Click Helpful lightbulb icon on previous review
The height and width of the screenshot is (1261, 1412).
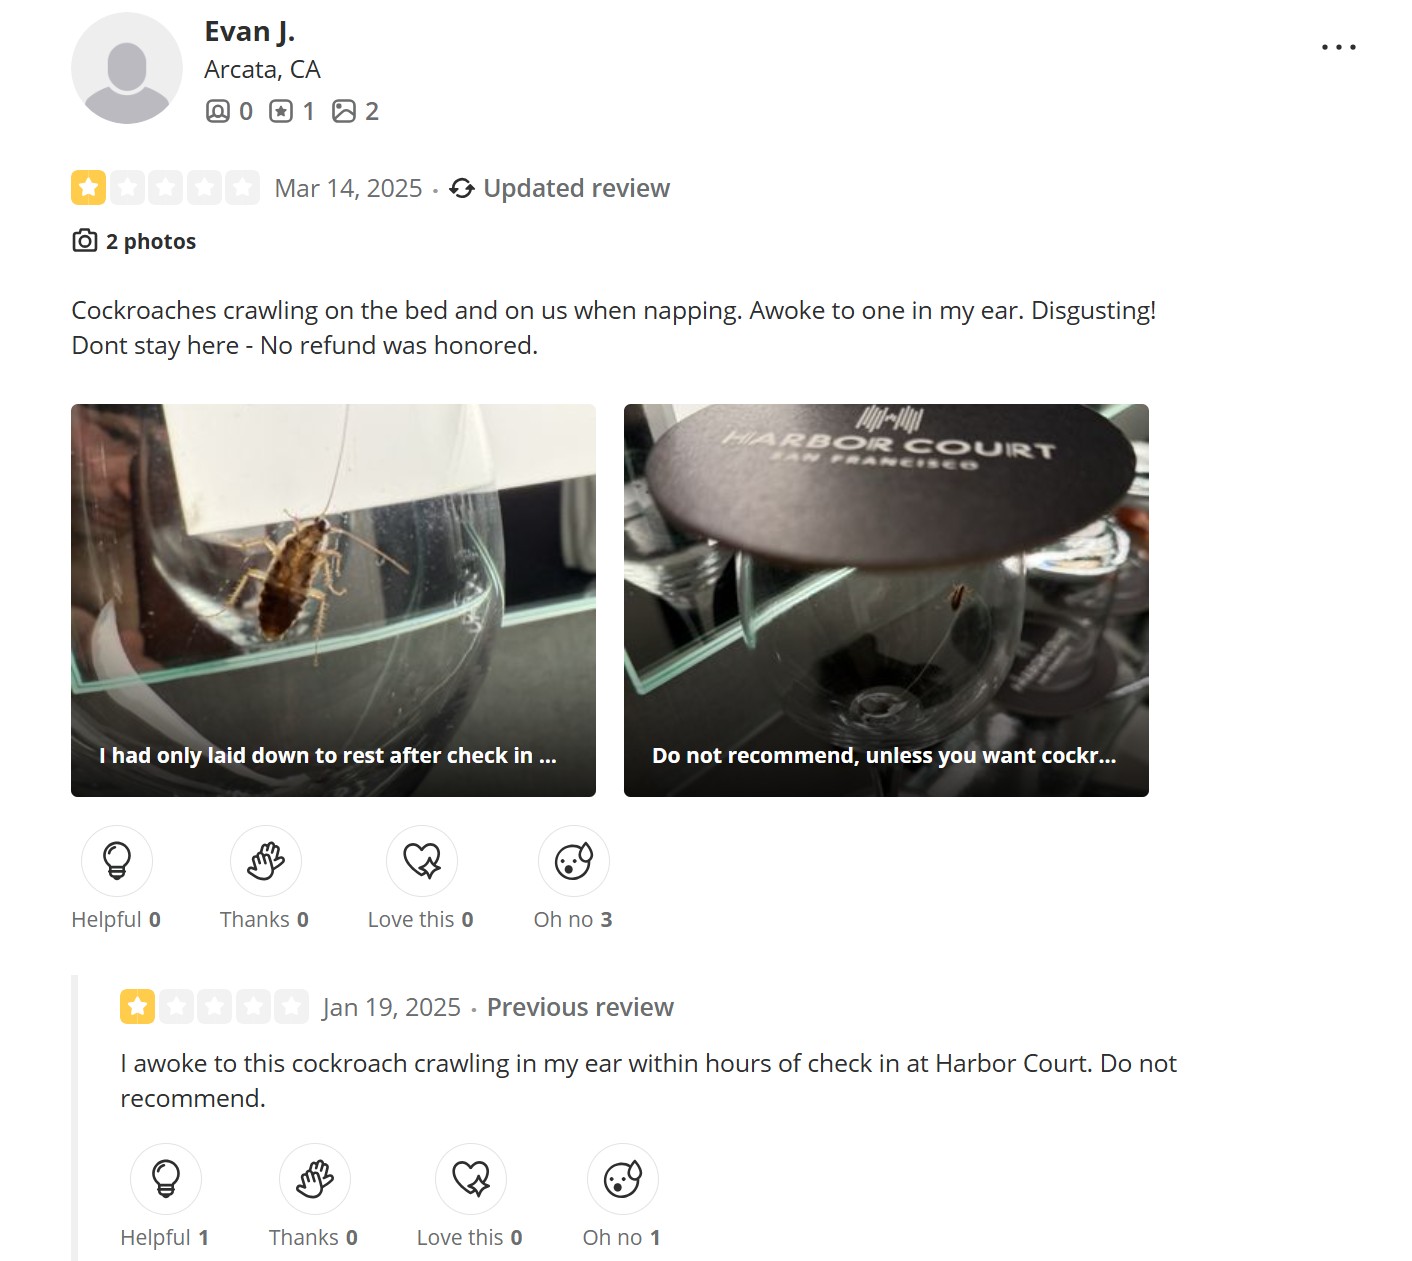(x=166, y=1179)
